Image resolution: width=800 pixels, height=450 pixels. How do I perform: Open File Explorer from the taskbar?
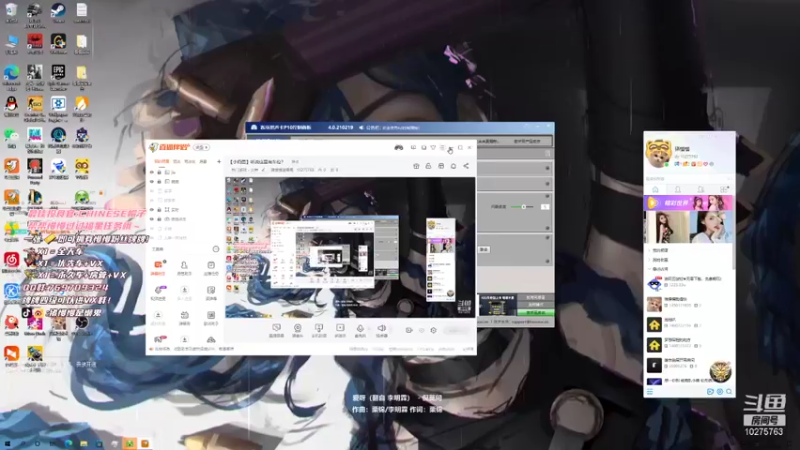83,444
